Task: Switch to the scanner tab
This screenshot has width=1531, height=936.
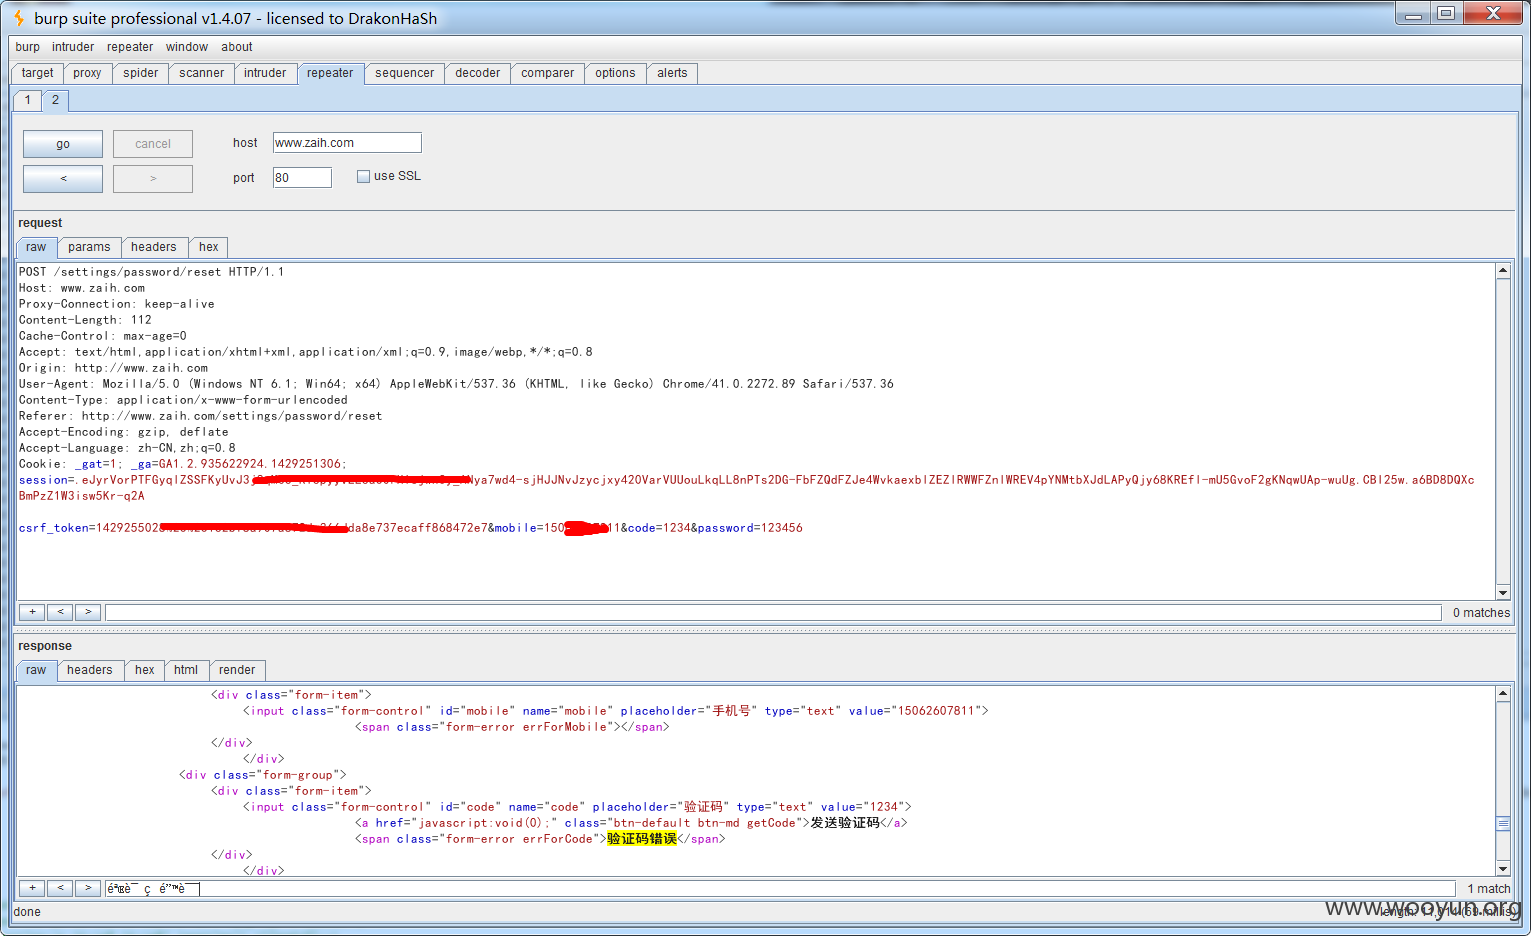Action: click(202, 73)
